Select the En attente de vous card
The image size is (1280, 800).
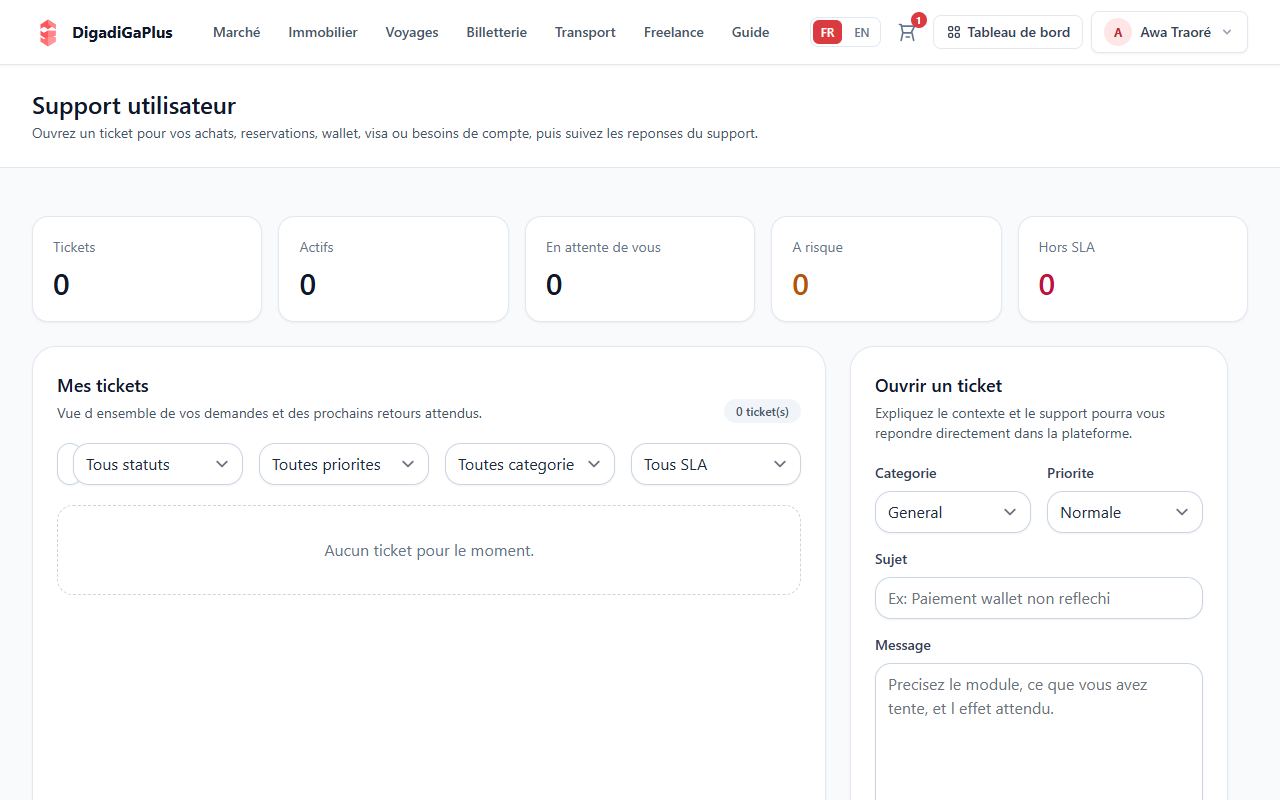640,269
